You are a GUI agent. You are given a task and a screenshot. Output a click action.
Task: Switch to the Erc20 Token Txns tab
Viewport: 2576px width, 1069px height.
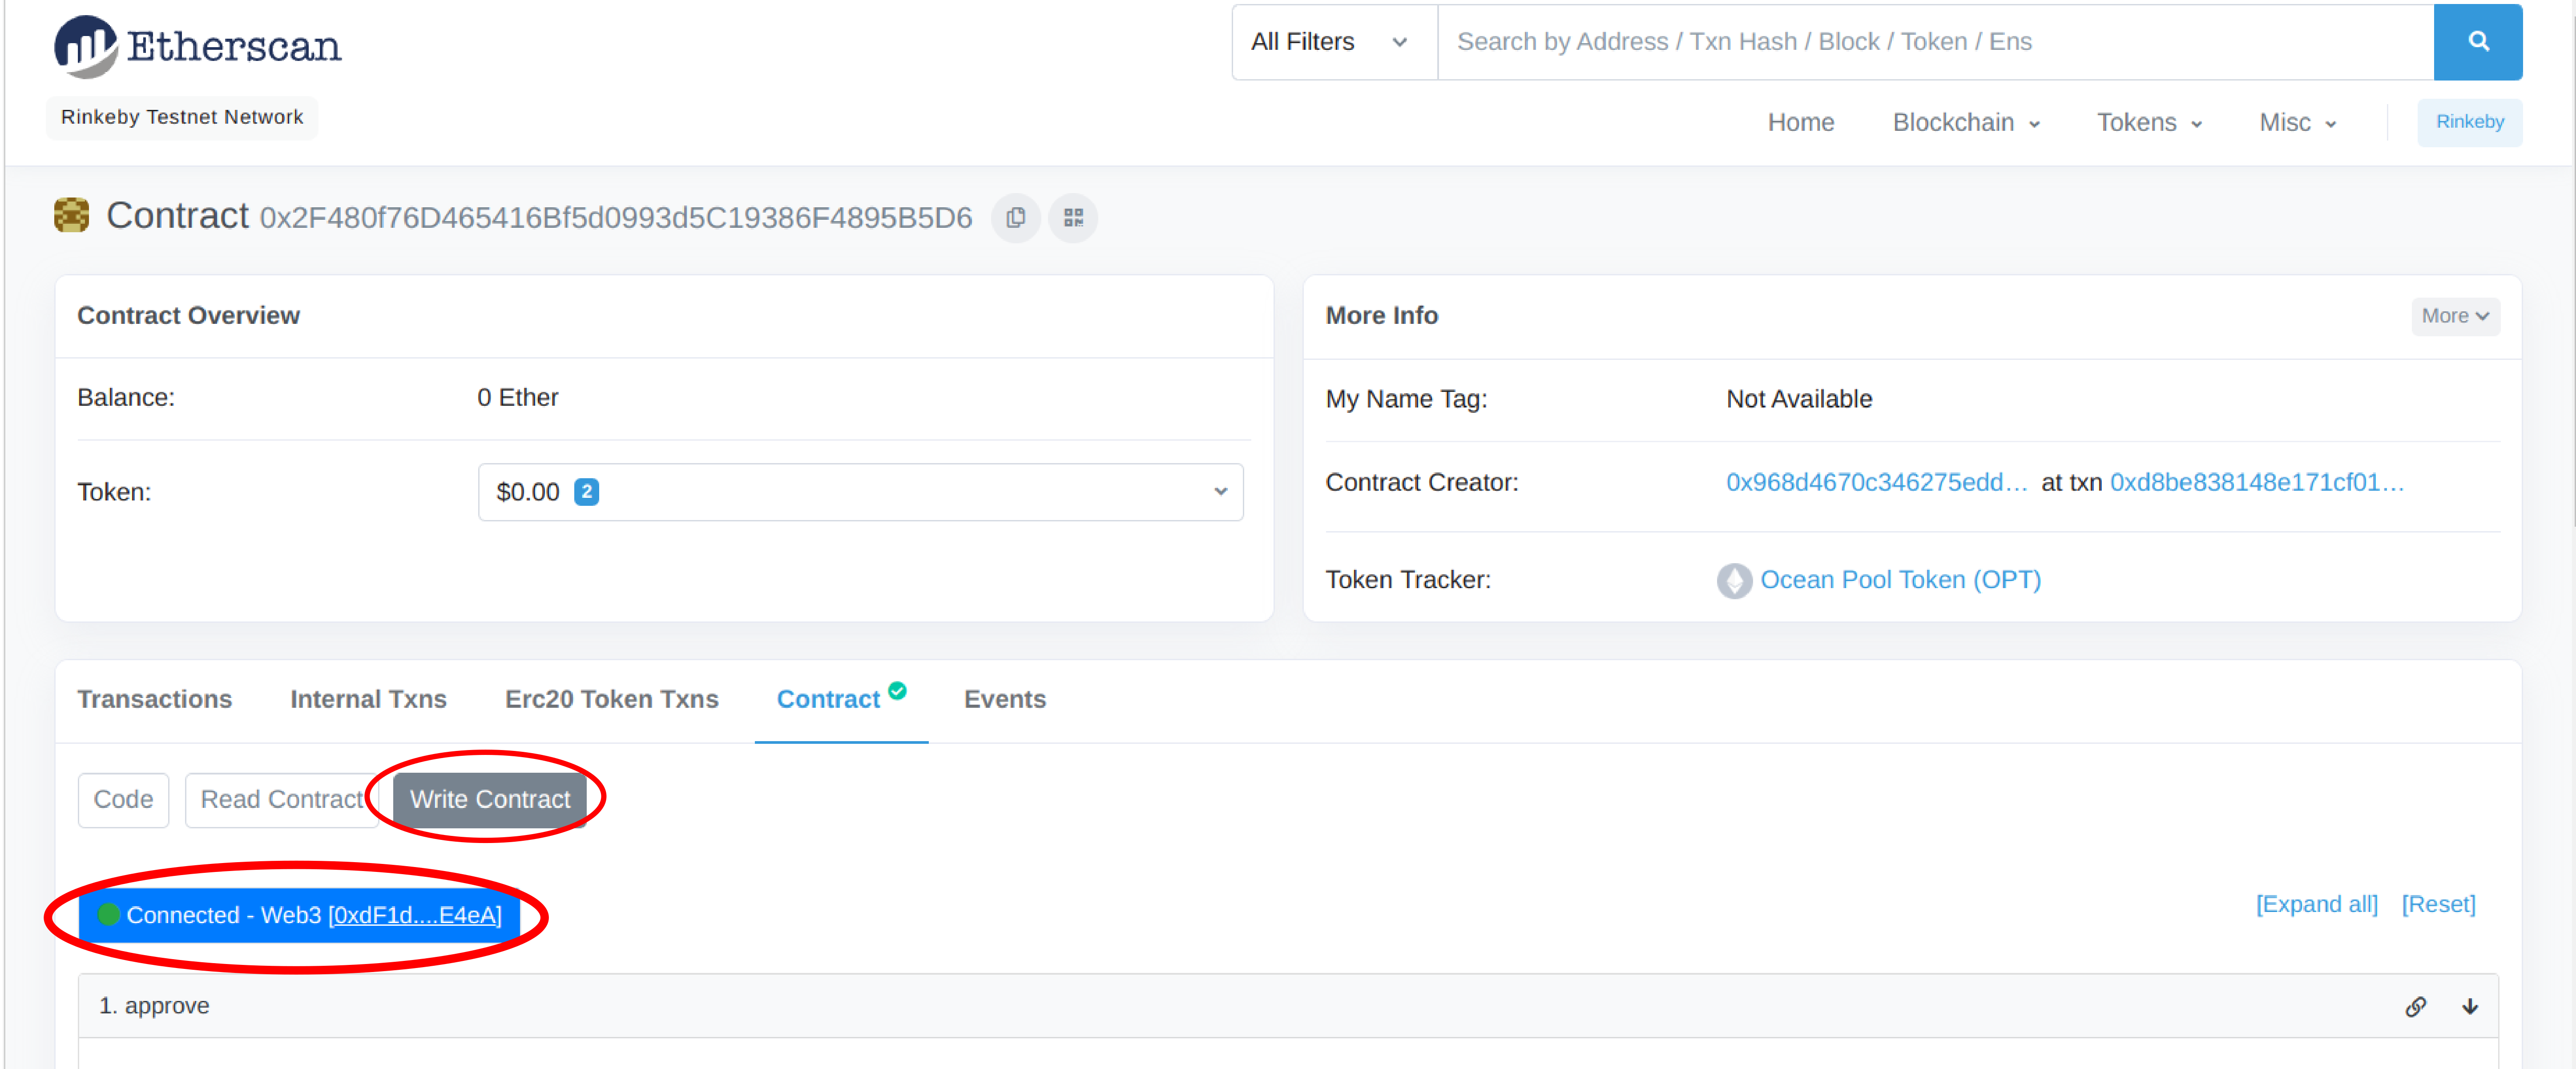click(x=611, y=699)
